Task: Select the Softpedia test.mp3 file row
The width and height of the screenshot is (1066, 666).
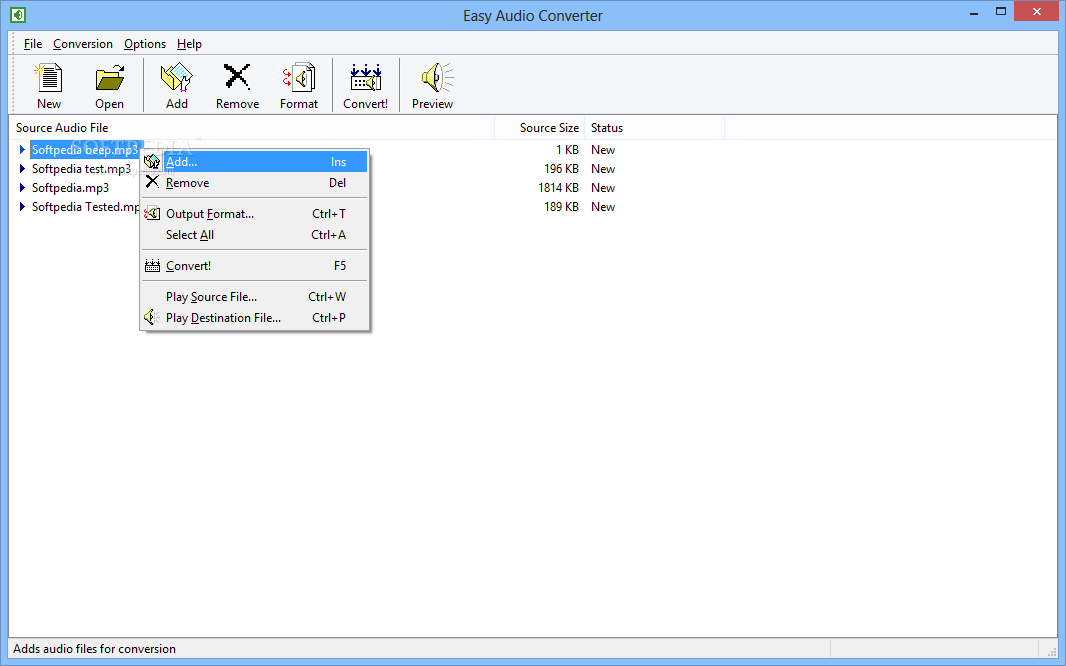Action: [x=82, y=169]
